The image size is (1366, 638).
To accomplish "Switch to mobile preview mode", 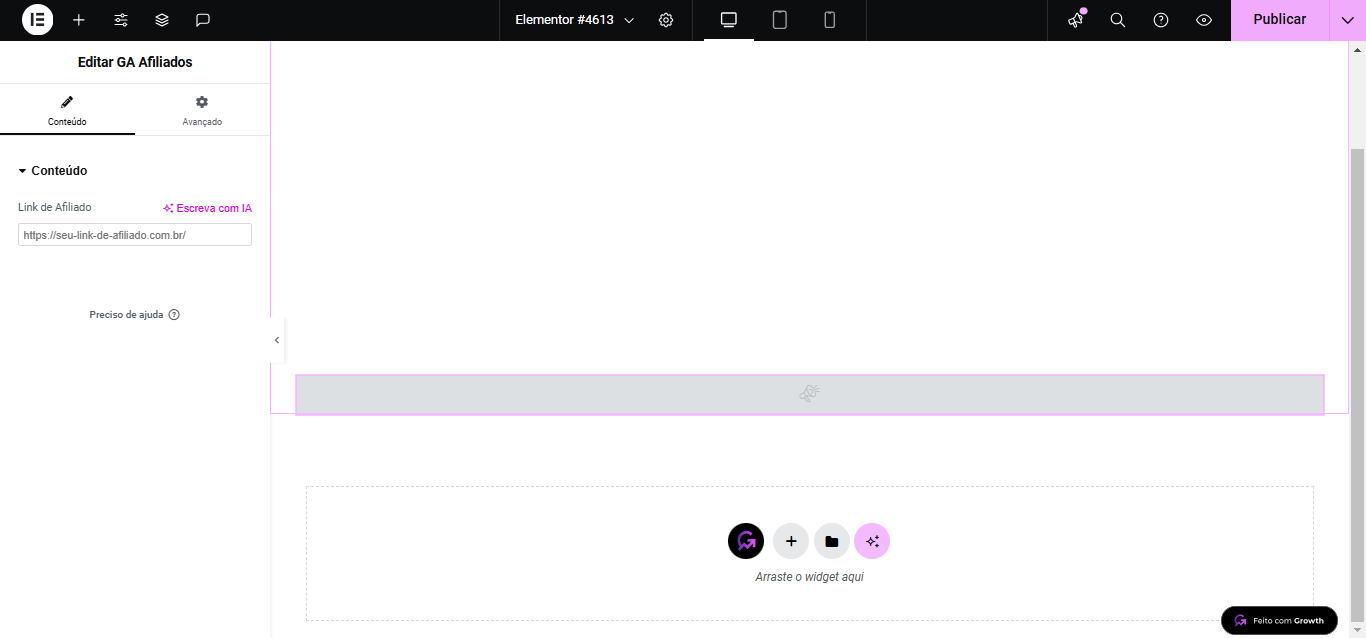I will [x=830, y=20].
